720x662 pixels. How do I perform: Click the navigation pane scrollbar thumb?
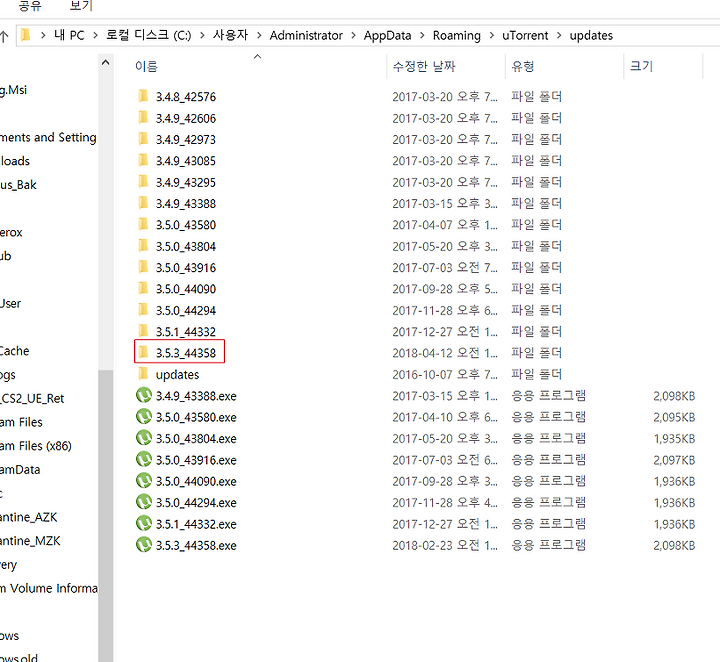[106, 516]
